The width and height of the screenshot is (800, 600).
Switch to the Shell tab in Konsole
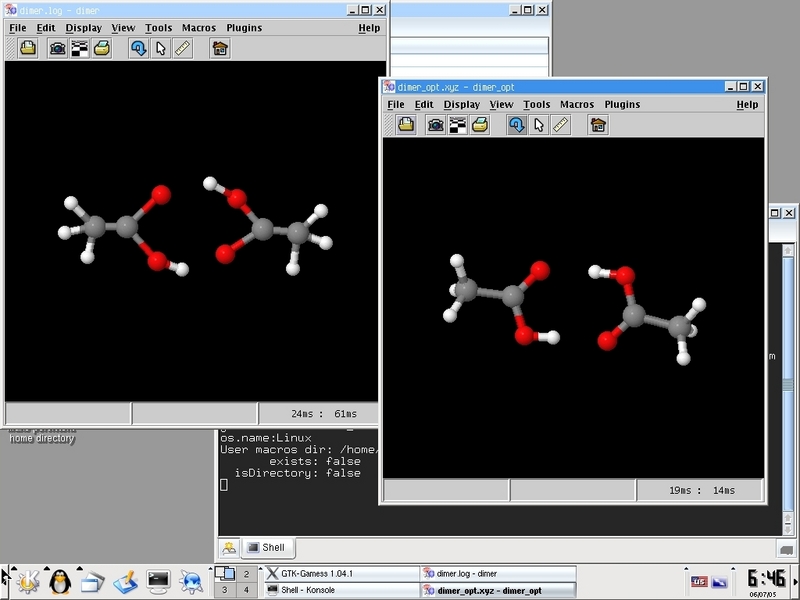click(267, 547)
